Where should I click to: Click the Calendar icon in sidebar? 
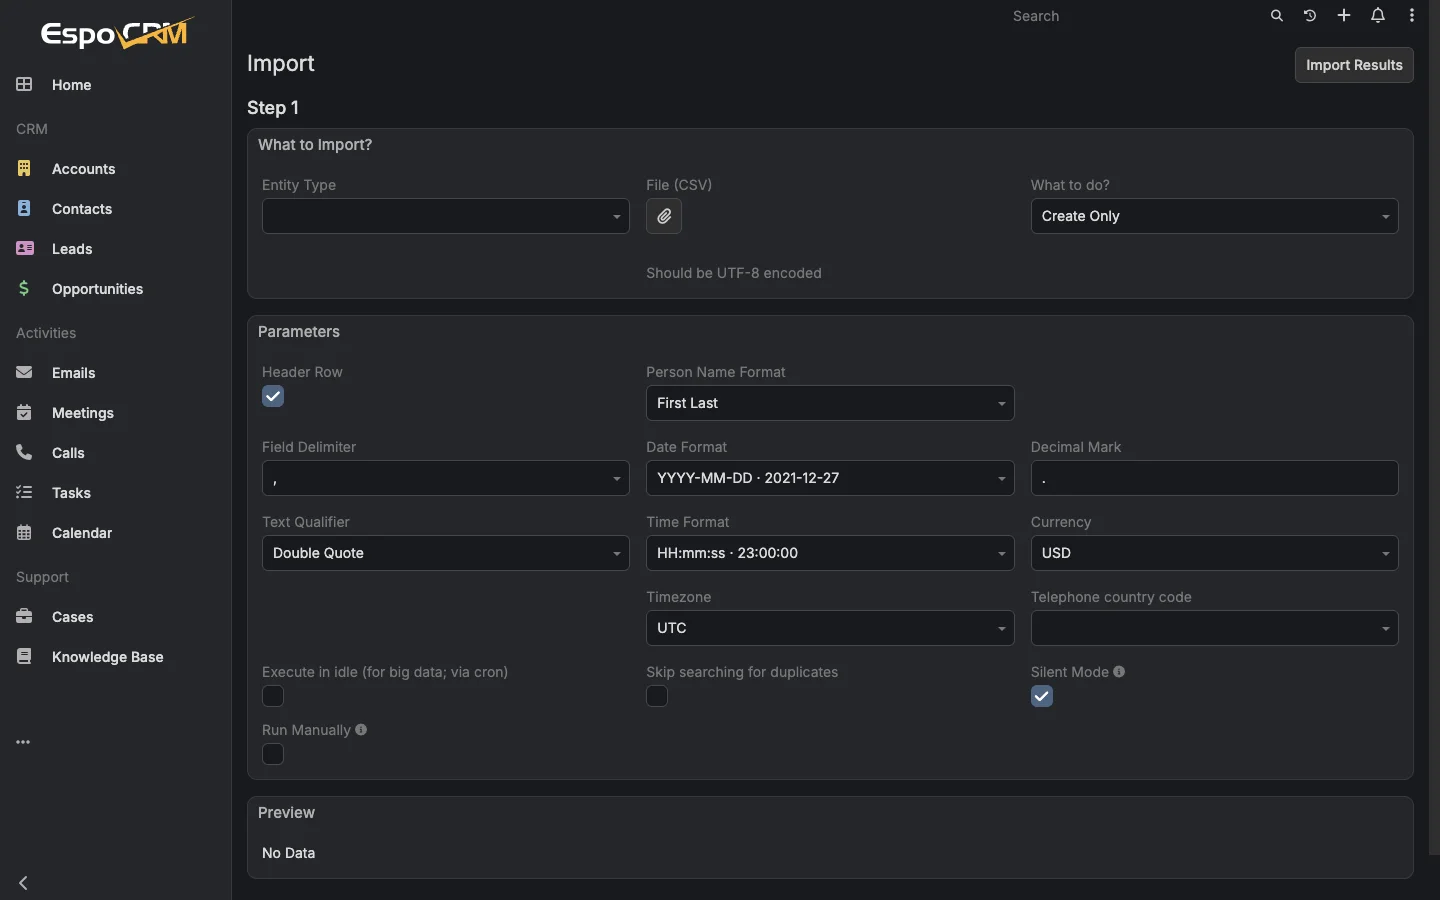24,533
